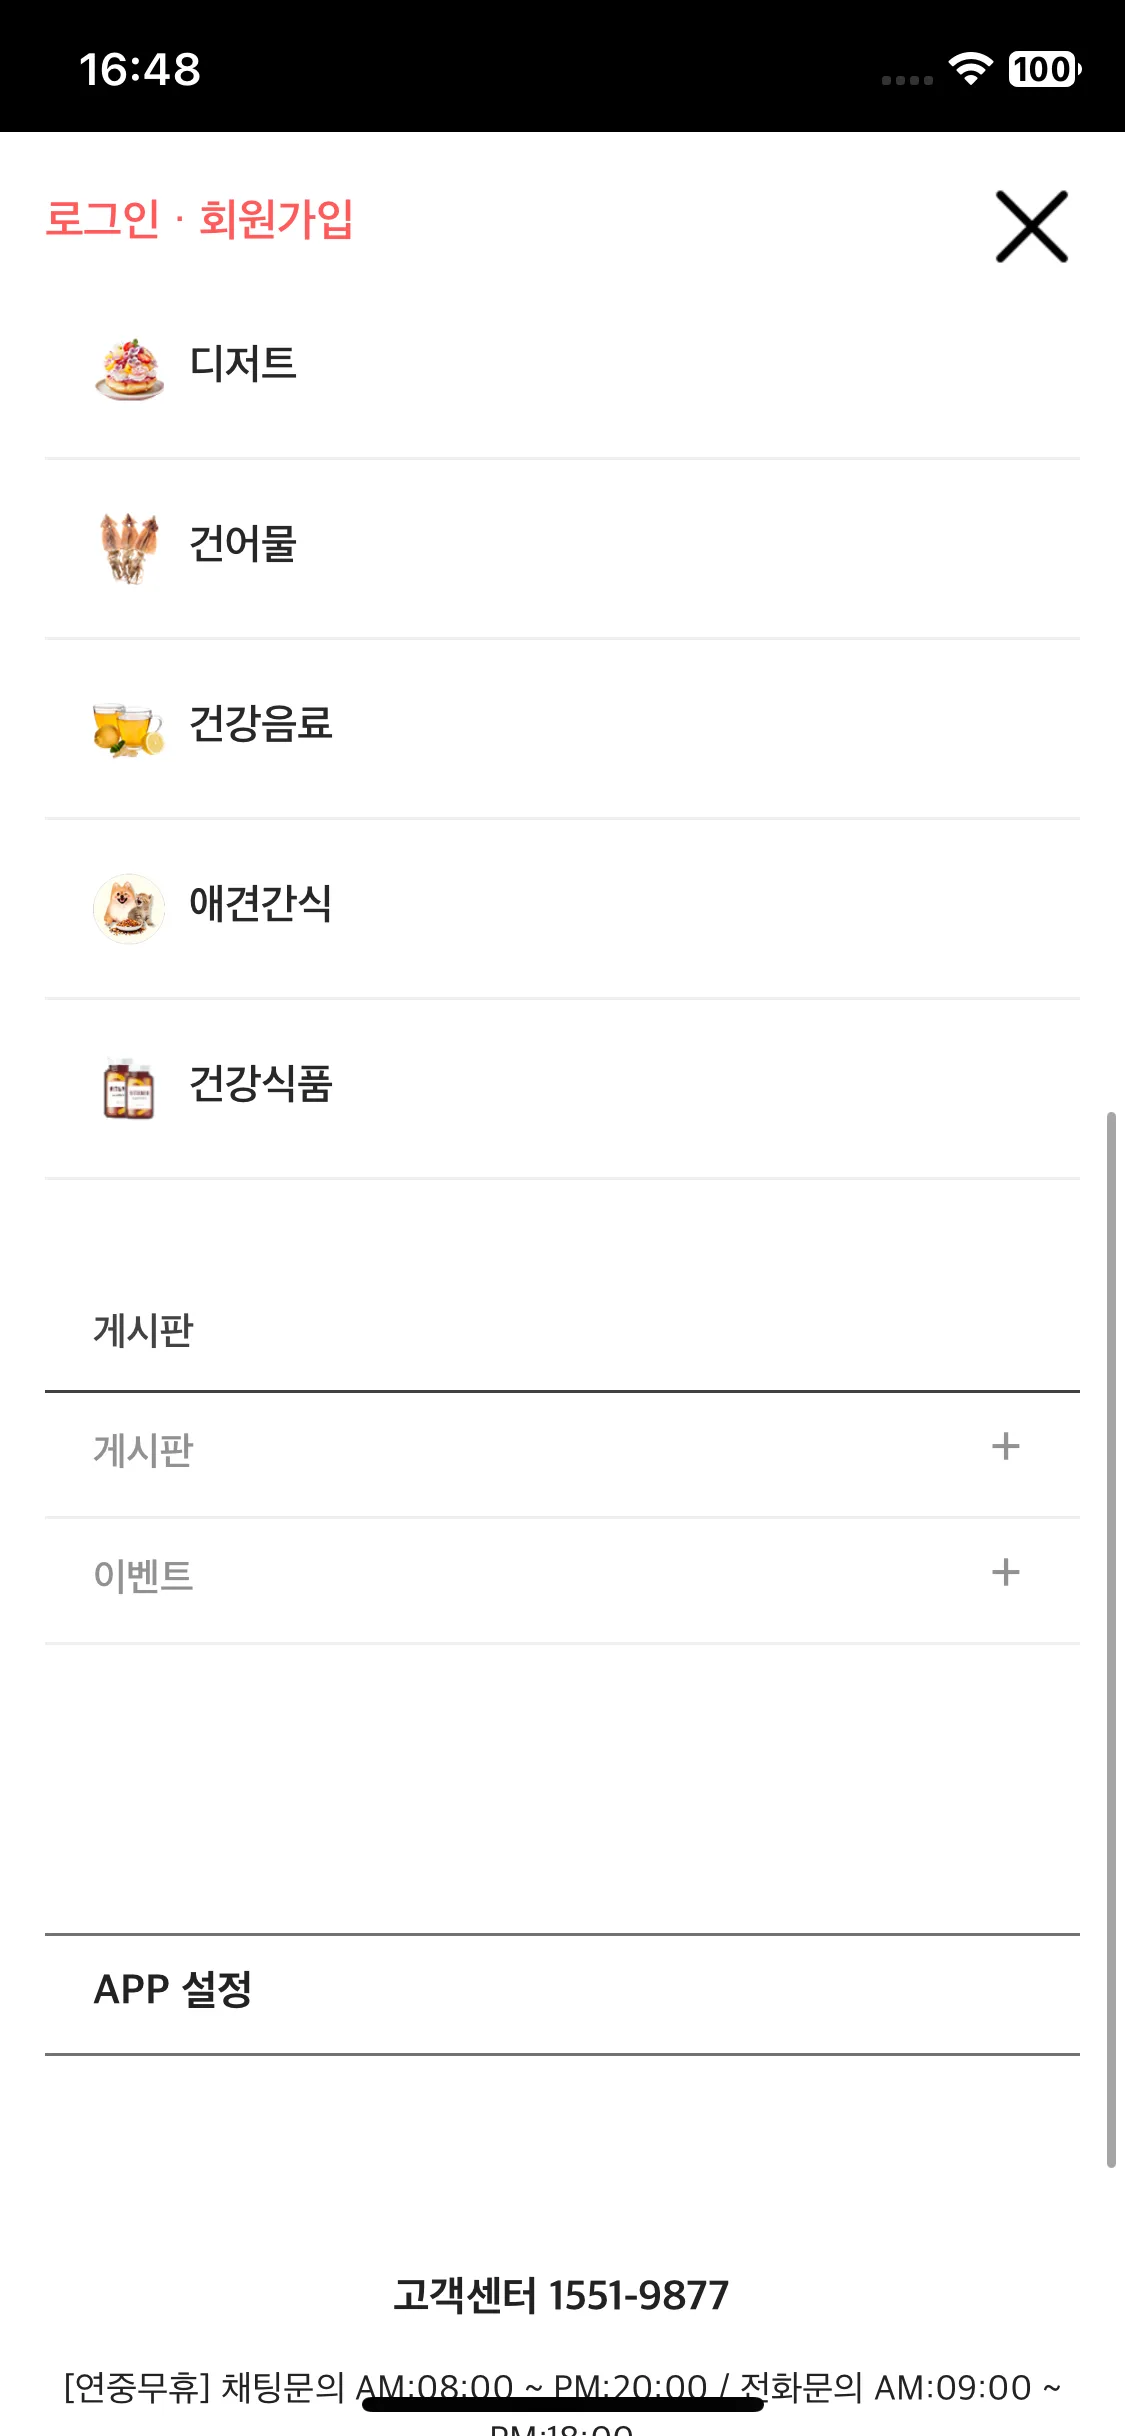Call customer center 1551-9877
This screenshot has height=2436, width=1125.
coord(560,2295)
